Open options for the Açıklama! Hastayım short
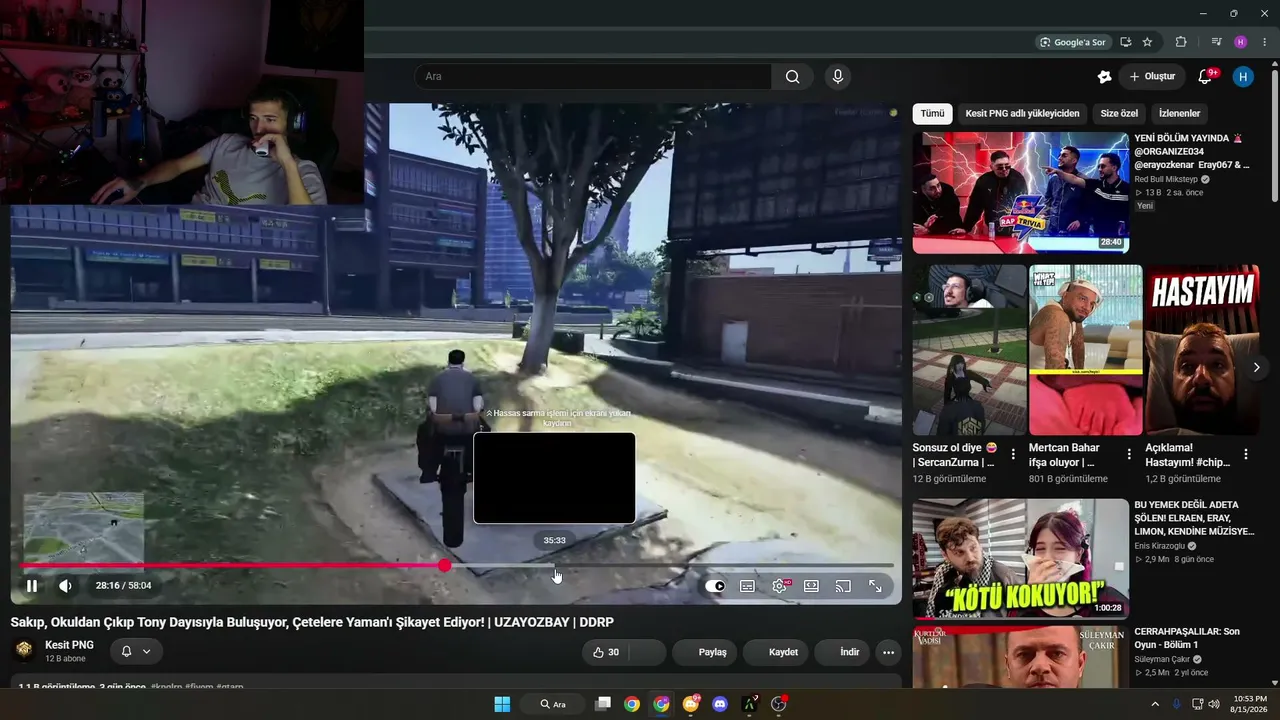The width and height of the screenshot is (1280, 720). point(1246,455)
